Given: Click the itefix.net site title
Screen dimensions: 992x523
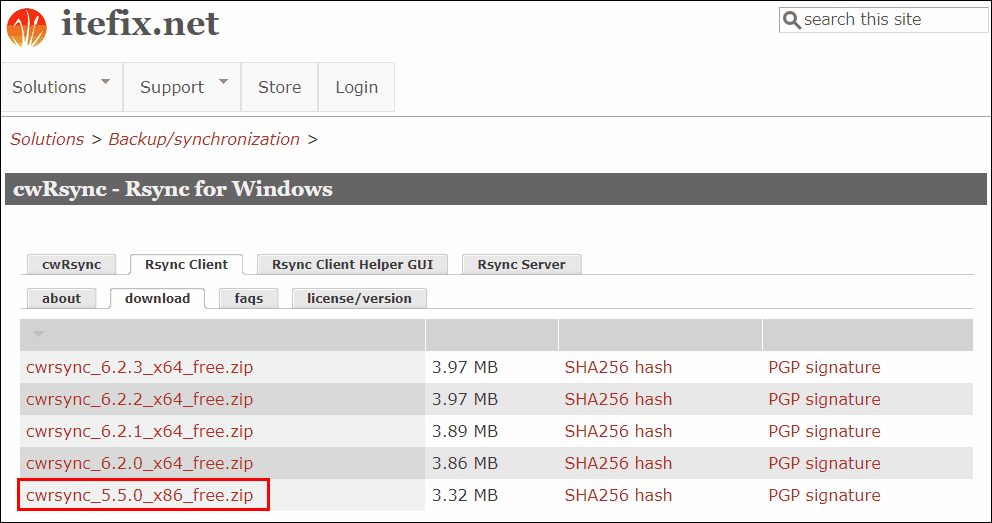Looking at the screenshot, I should (140, 24).
